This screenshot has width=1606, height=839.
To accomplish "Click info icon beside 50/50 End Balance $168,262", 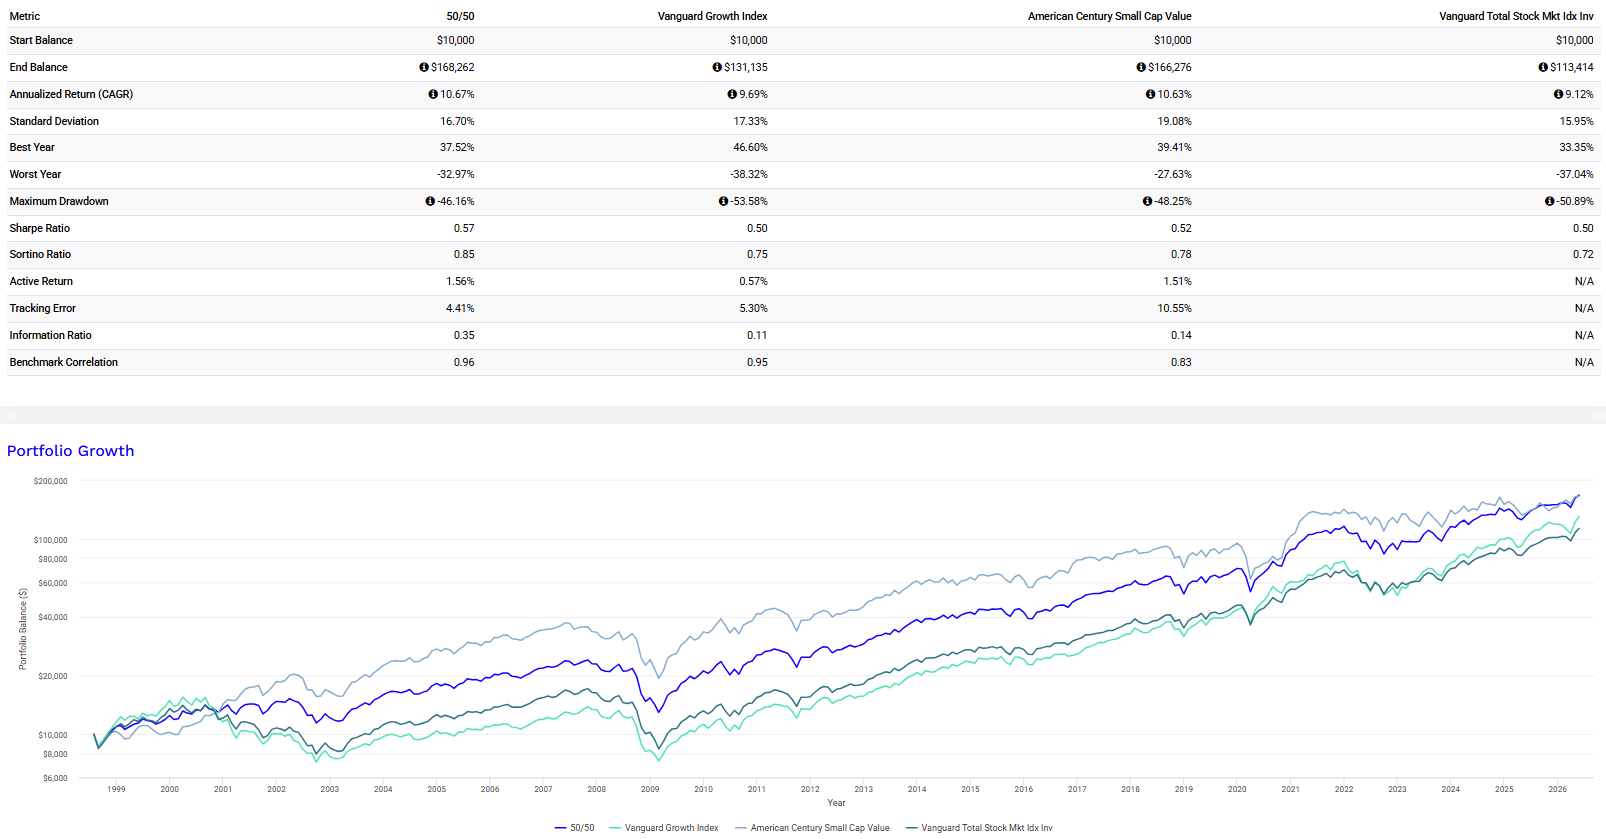I will (x=424, y=68).
